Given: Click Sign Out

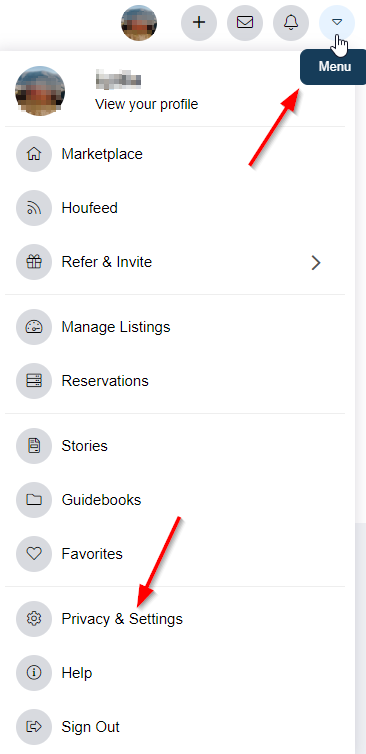Looking at the screenshot, I should [175, 727].
